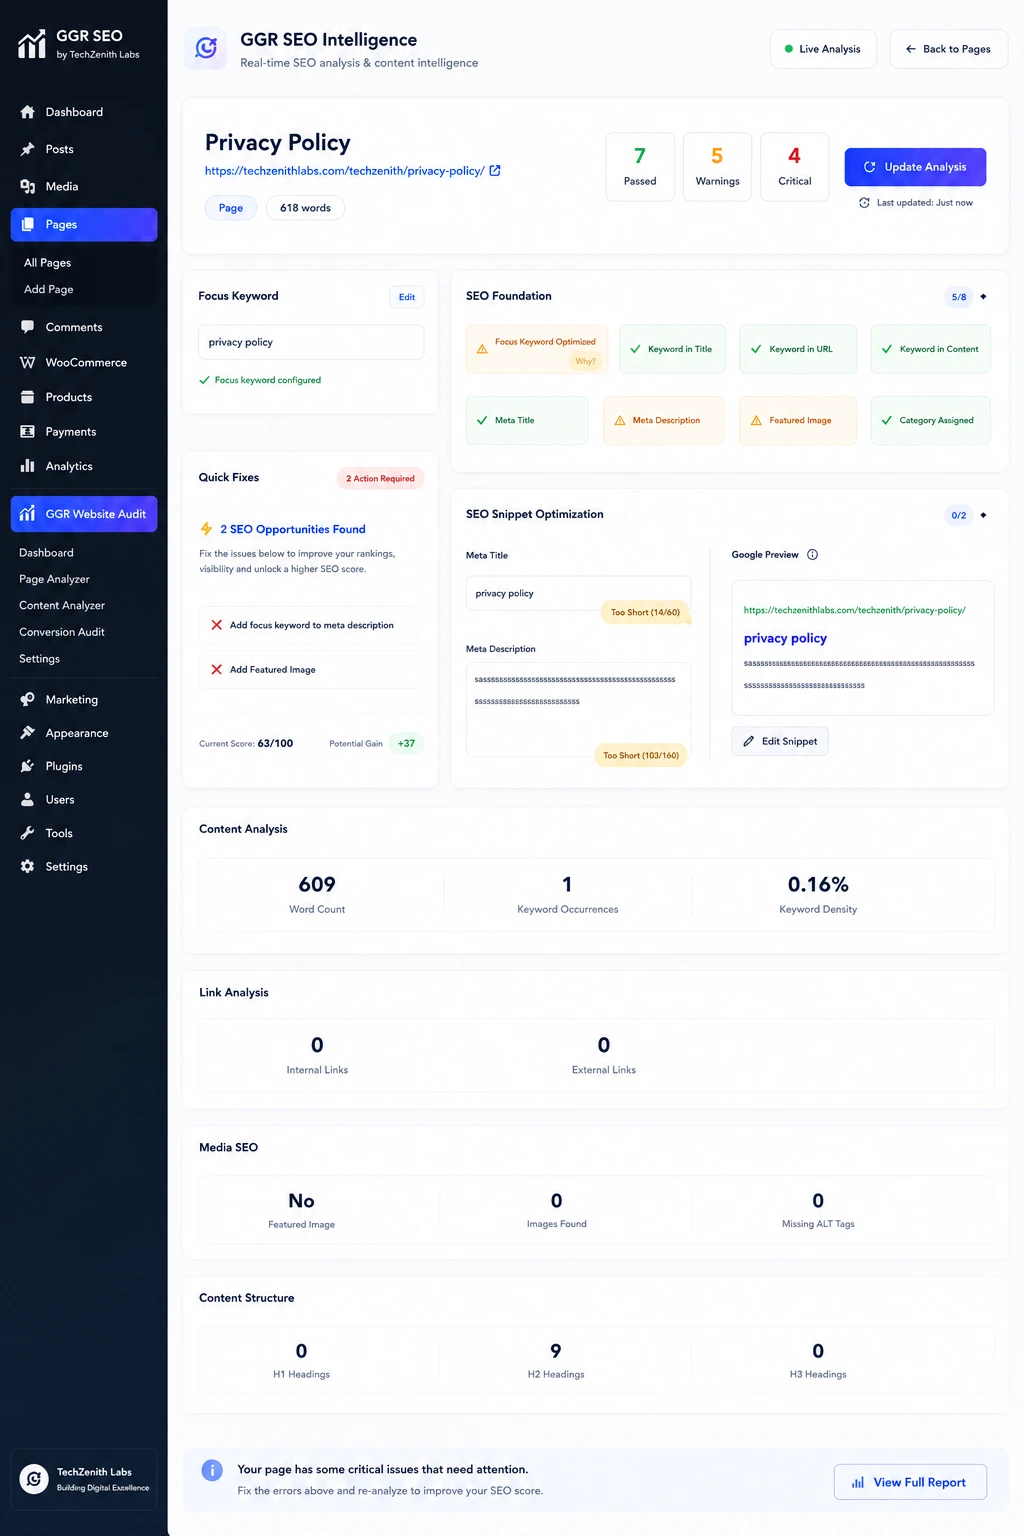Click the Focus Keyword input field
1024x1536 pixels.
(x=311, y=342)
